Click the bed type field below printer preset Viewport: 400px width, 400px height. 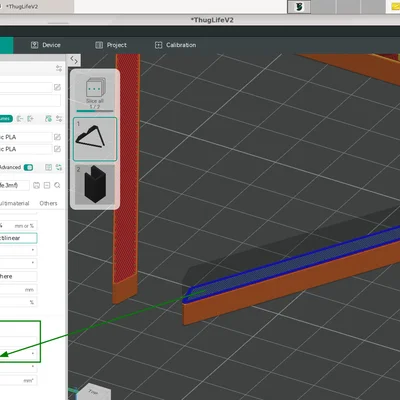point(30,100)
